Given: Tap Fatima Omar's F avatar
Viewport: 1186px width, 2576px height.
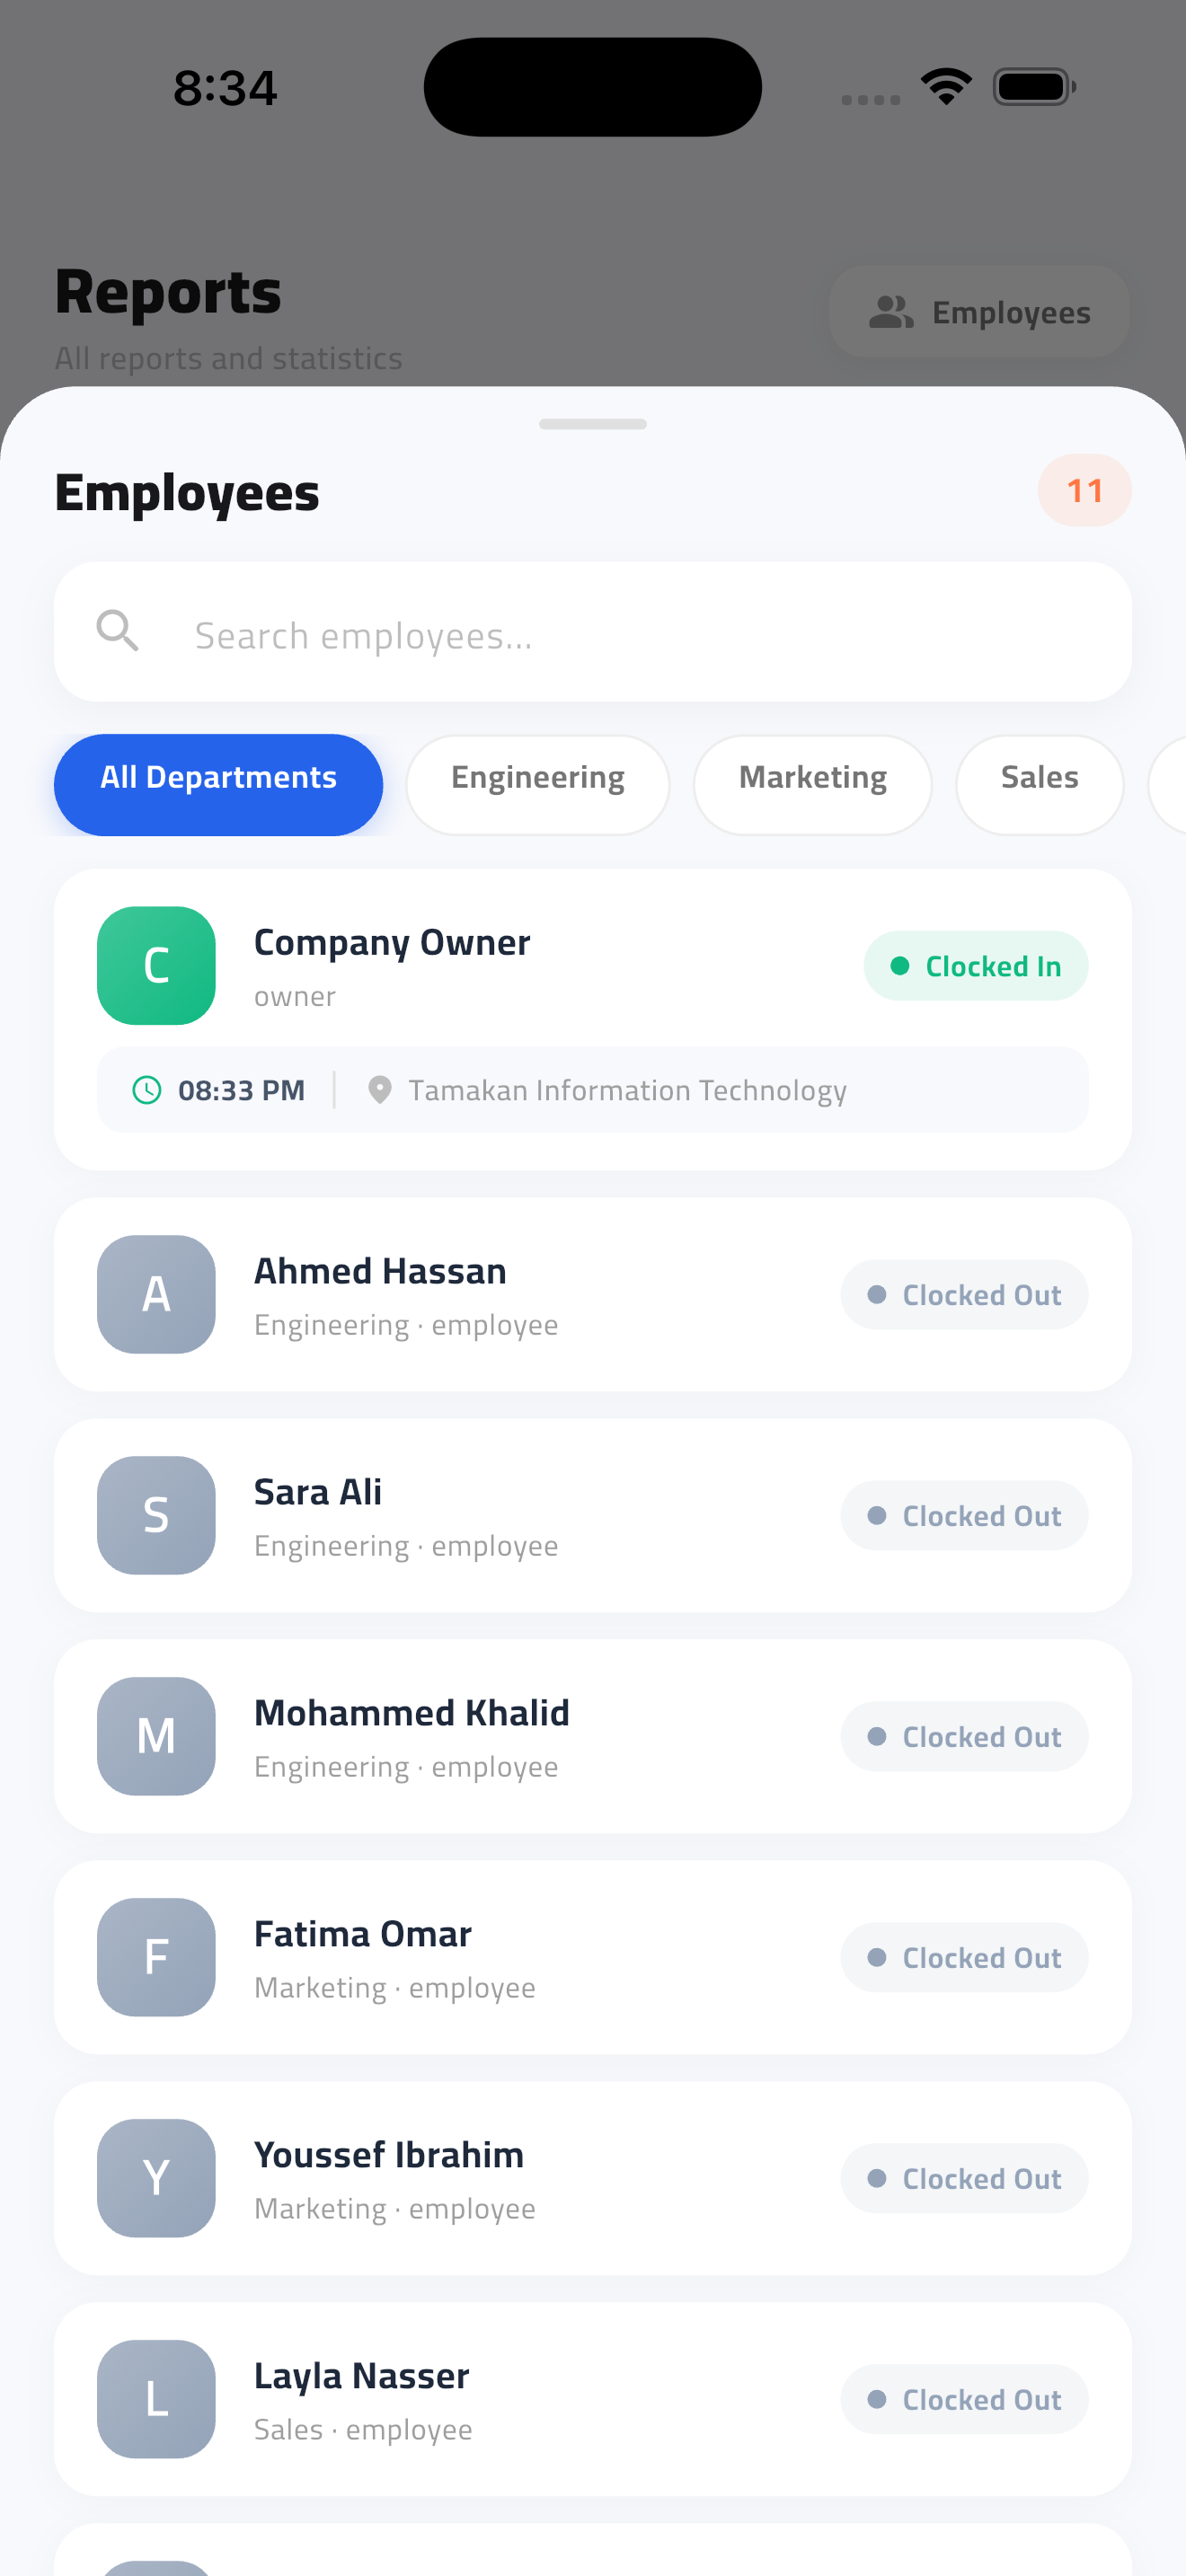Looking at the screenshot, I should point(156,1957).
